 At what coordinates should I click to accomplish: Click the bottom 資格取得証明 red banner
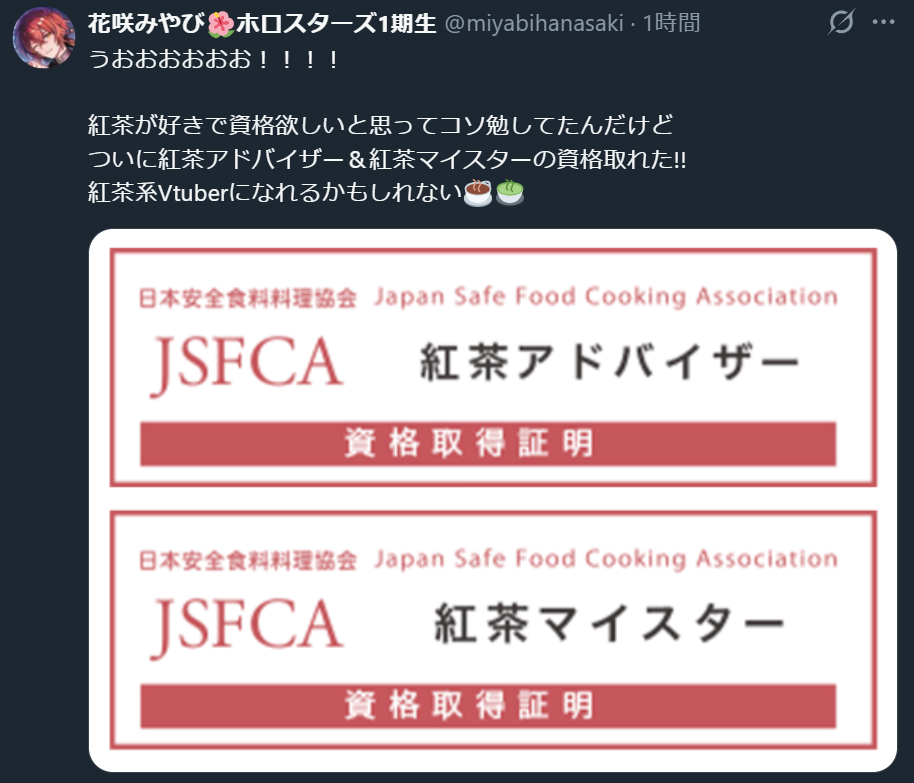coord(488,706)
